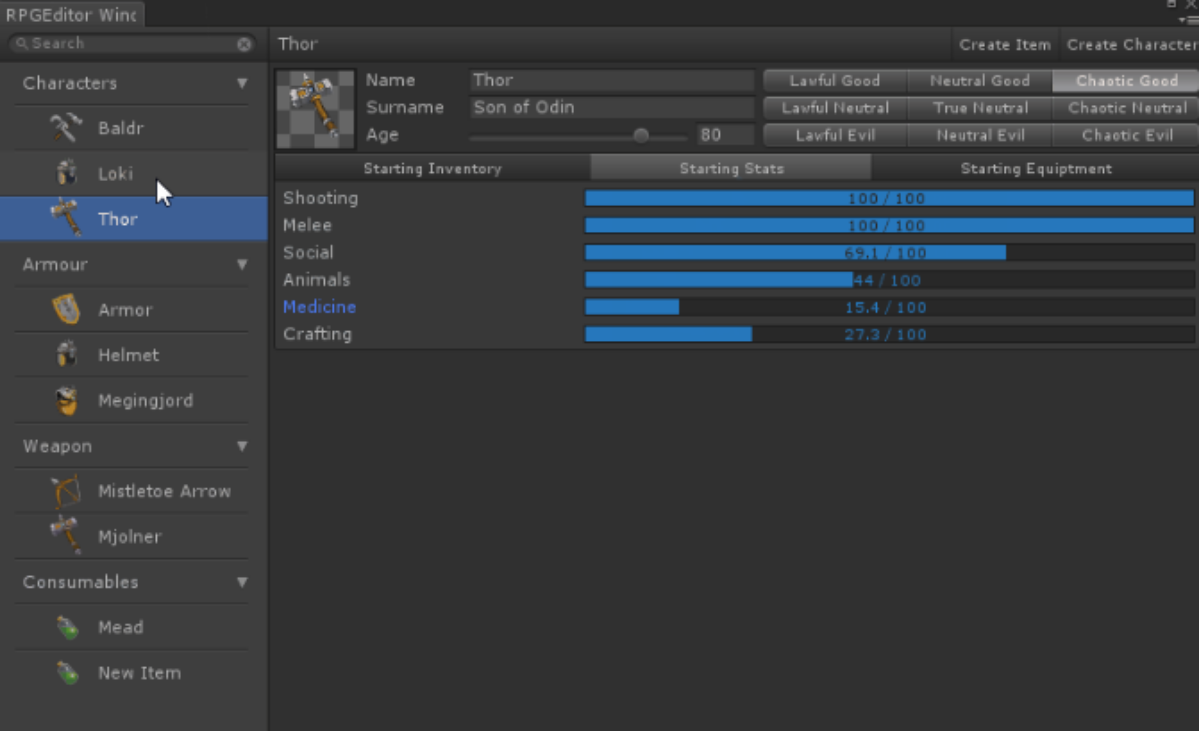Collapse the Characters section arrow
Viewport: 1199px width, 731px height.
(x=242, y=83)
